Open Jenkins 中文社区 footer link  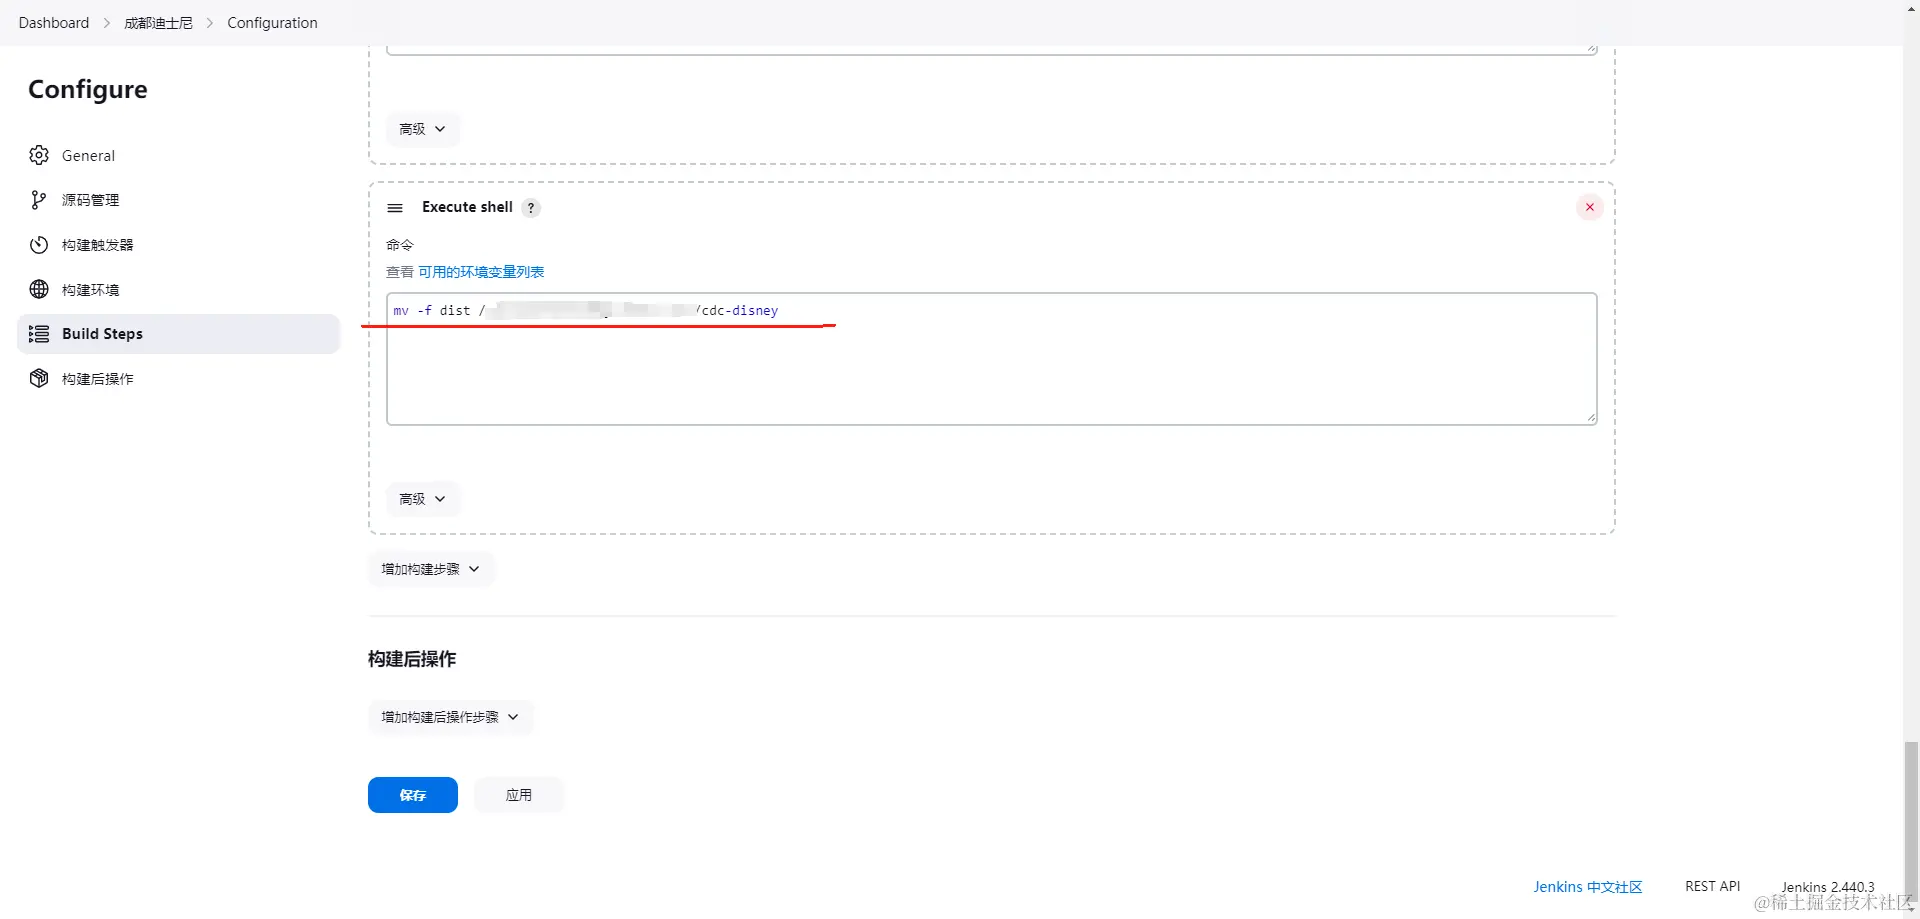tap(1587, 887)
